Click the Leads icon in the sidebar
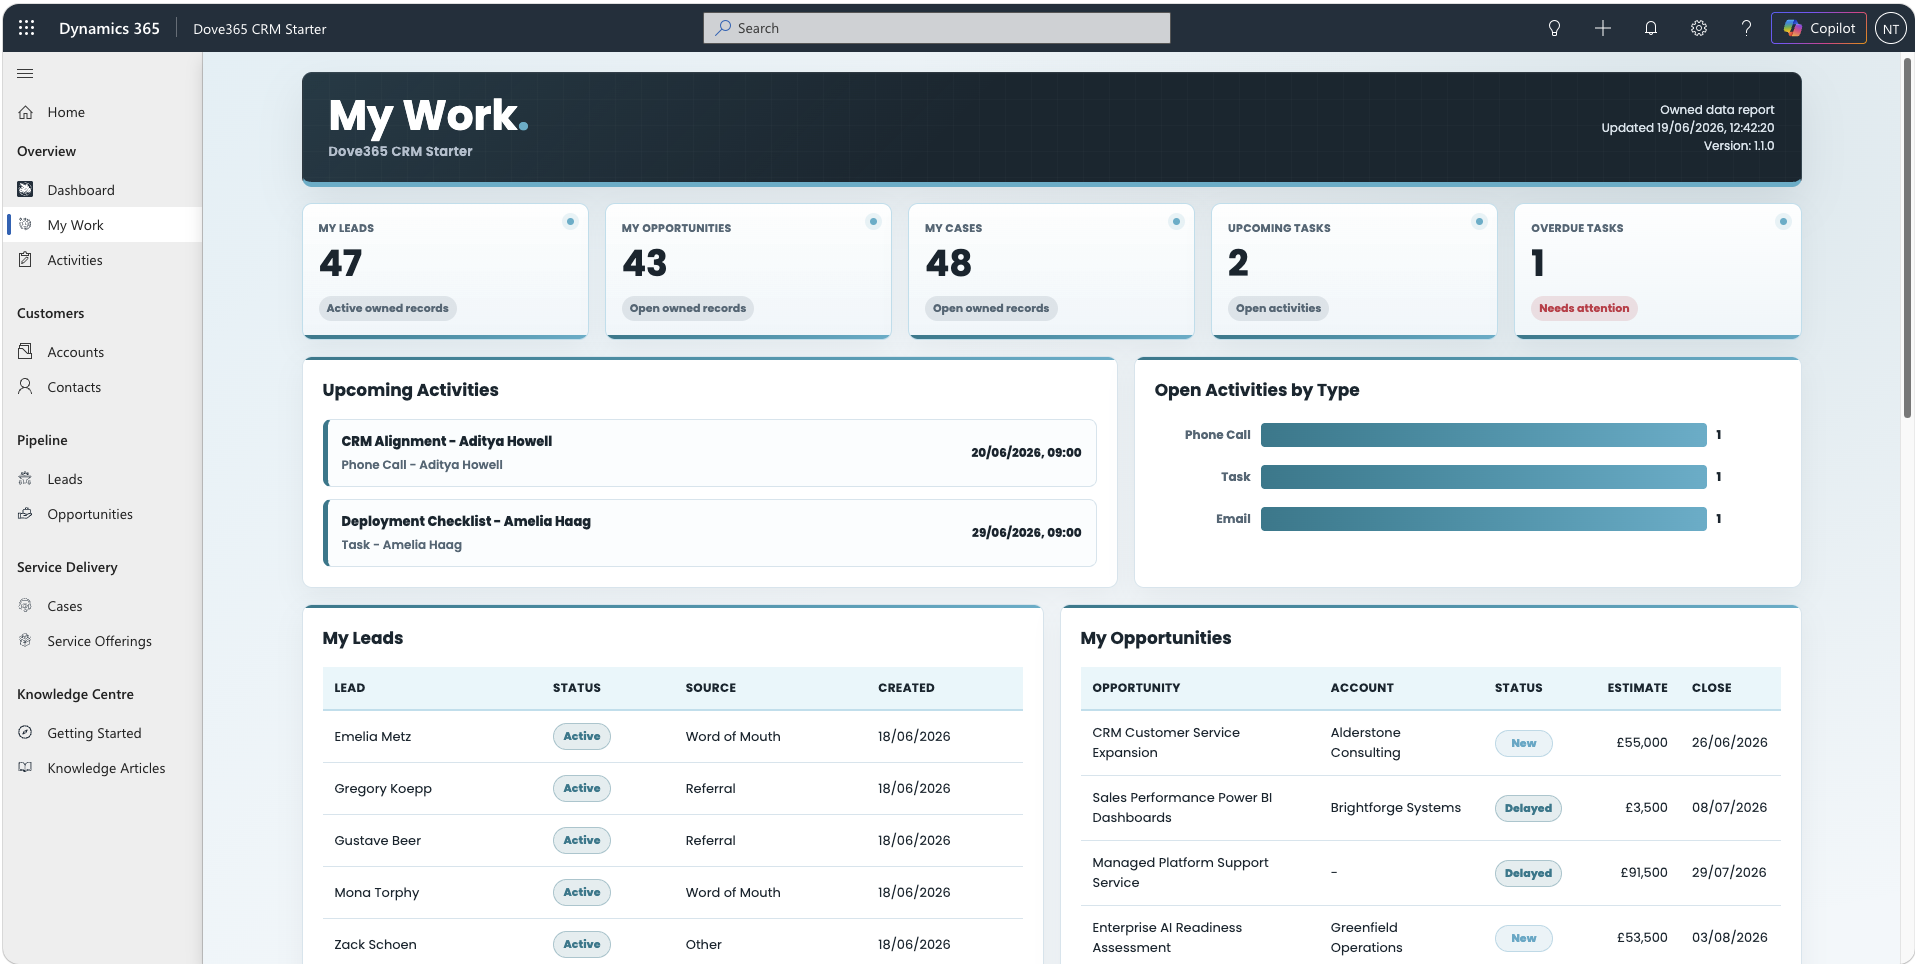This screenshot has width=1915, height=964. tap(26, 478)
